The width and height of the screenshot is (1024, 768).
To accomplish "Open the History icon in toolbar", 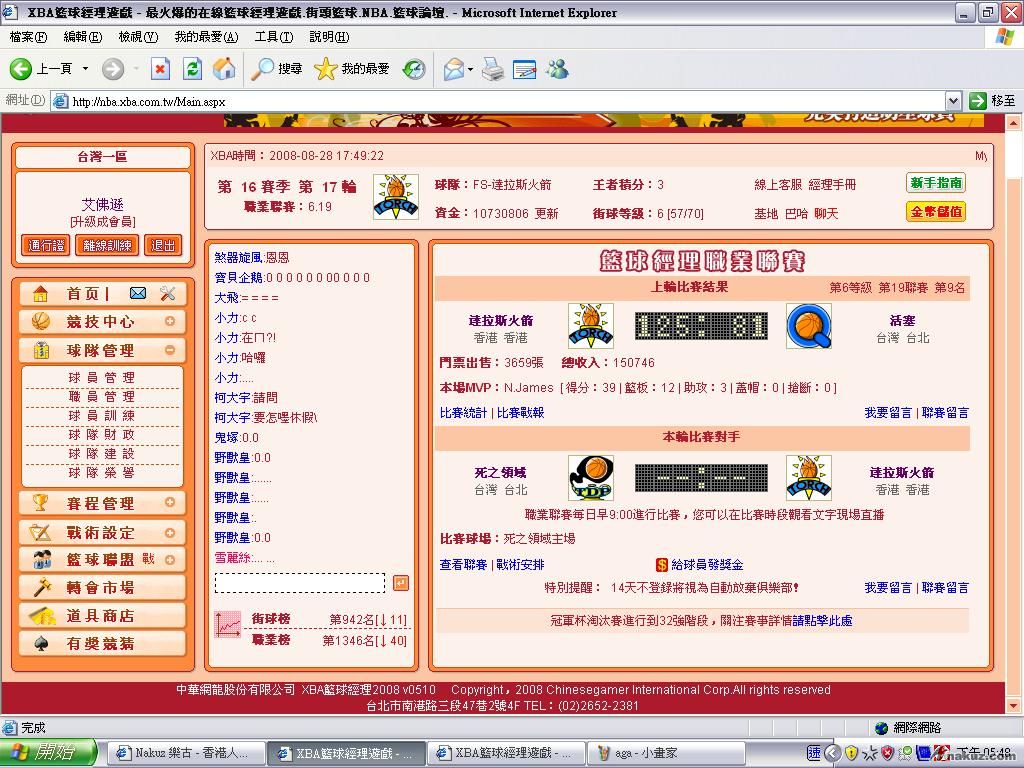I will pos(414,69).
